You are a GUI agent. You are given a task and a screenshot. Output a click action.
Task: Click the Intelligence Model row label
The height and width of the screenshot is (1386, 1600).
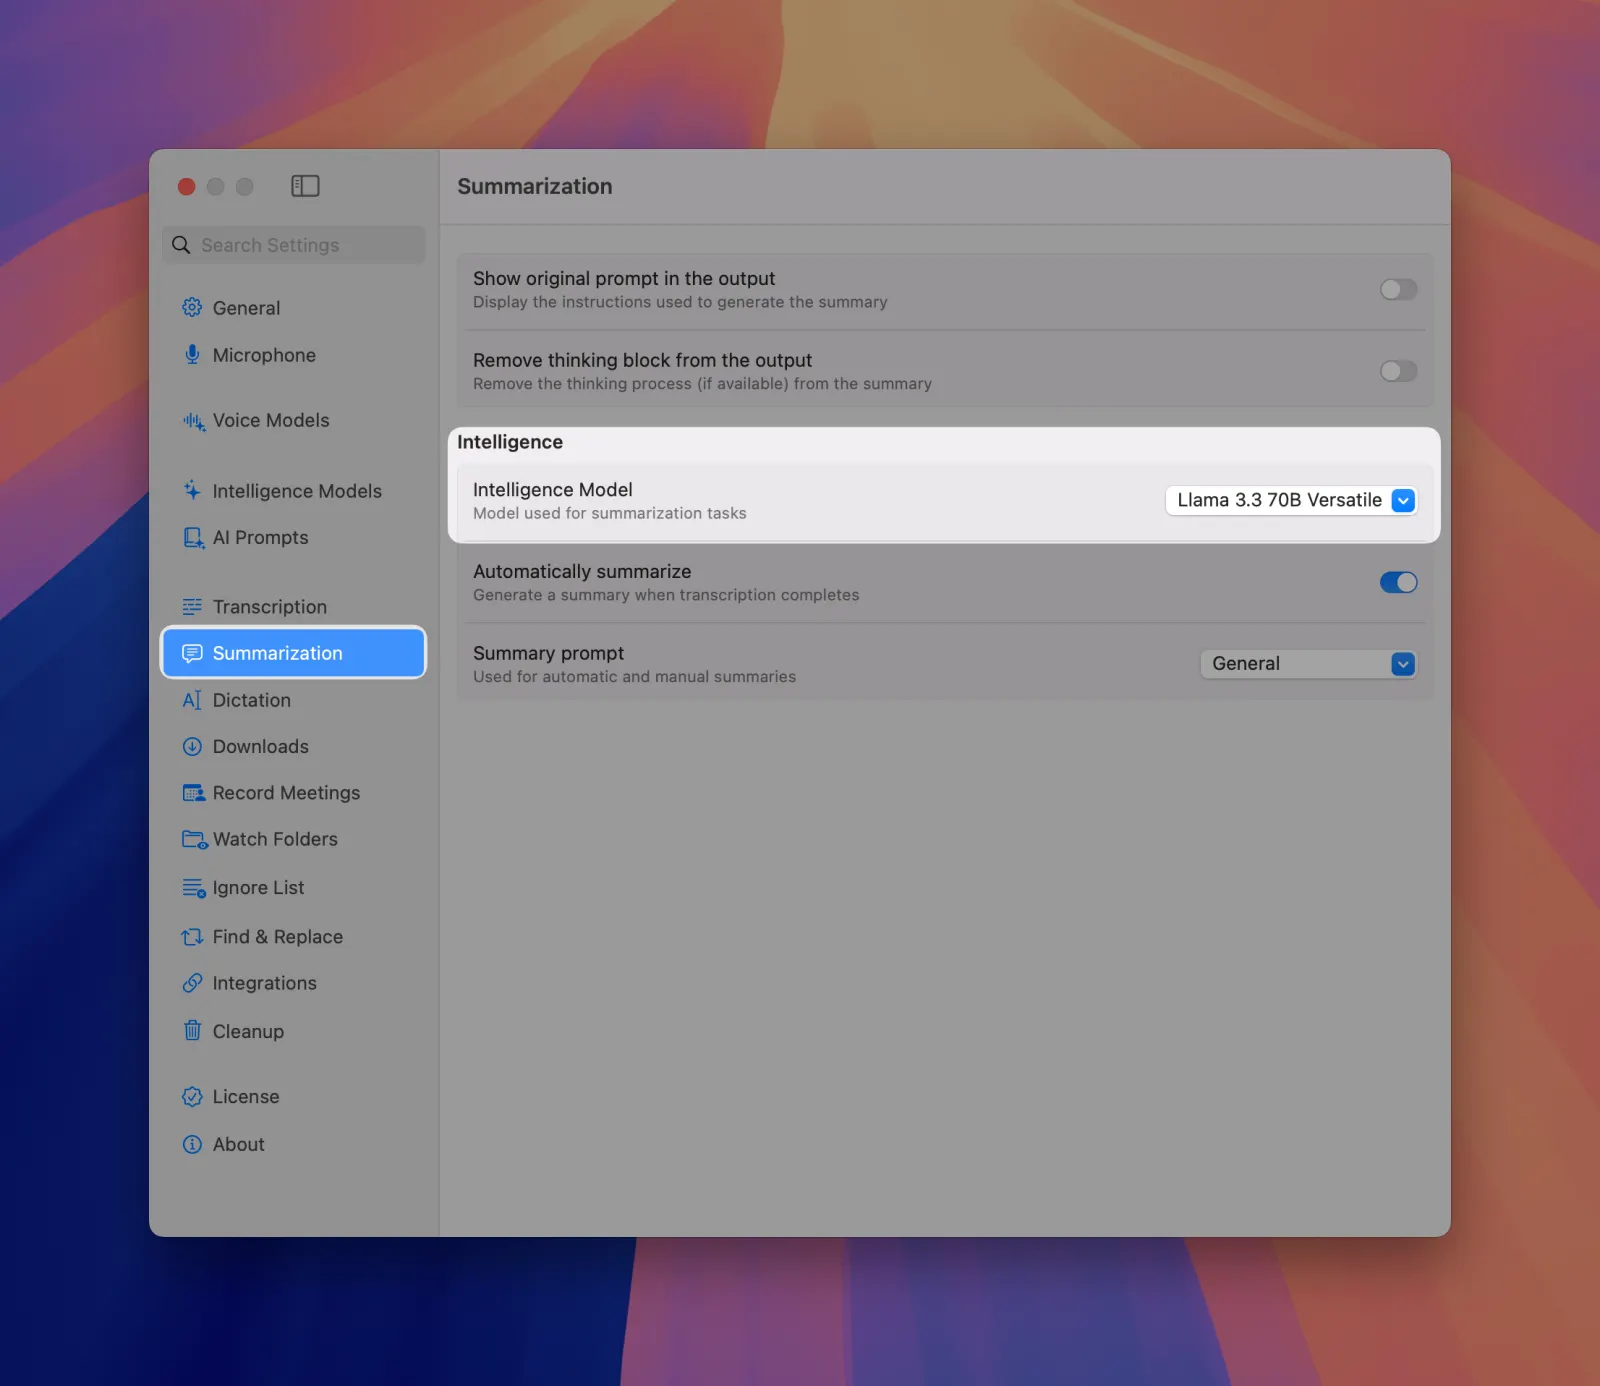[x=553, y=489]
